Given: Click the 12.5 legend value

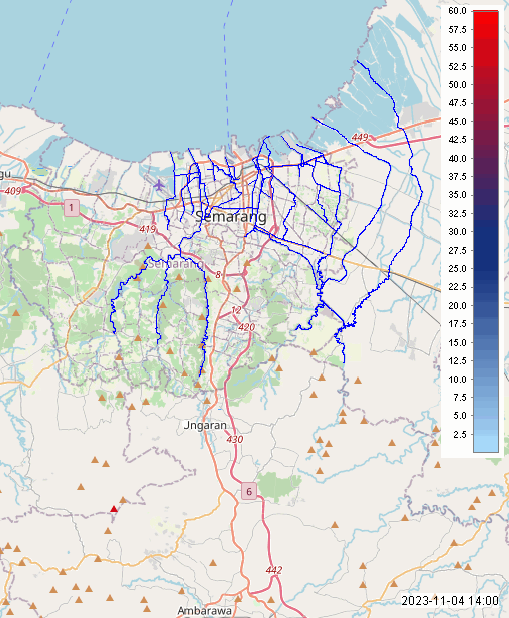Looking at the screenshot, I should tap(457, 361).
